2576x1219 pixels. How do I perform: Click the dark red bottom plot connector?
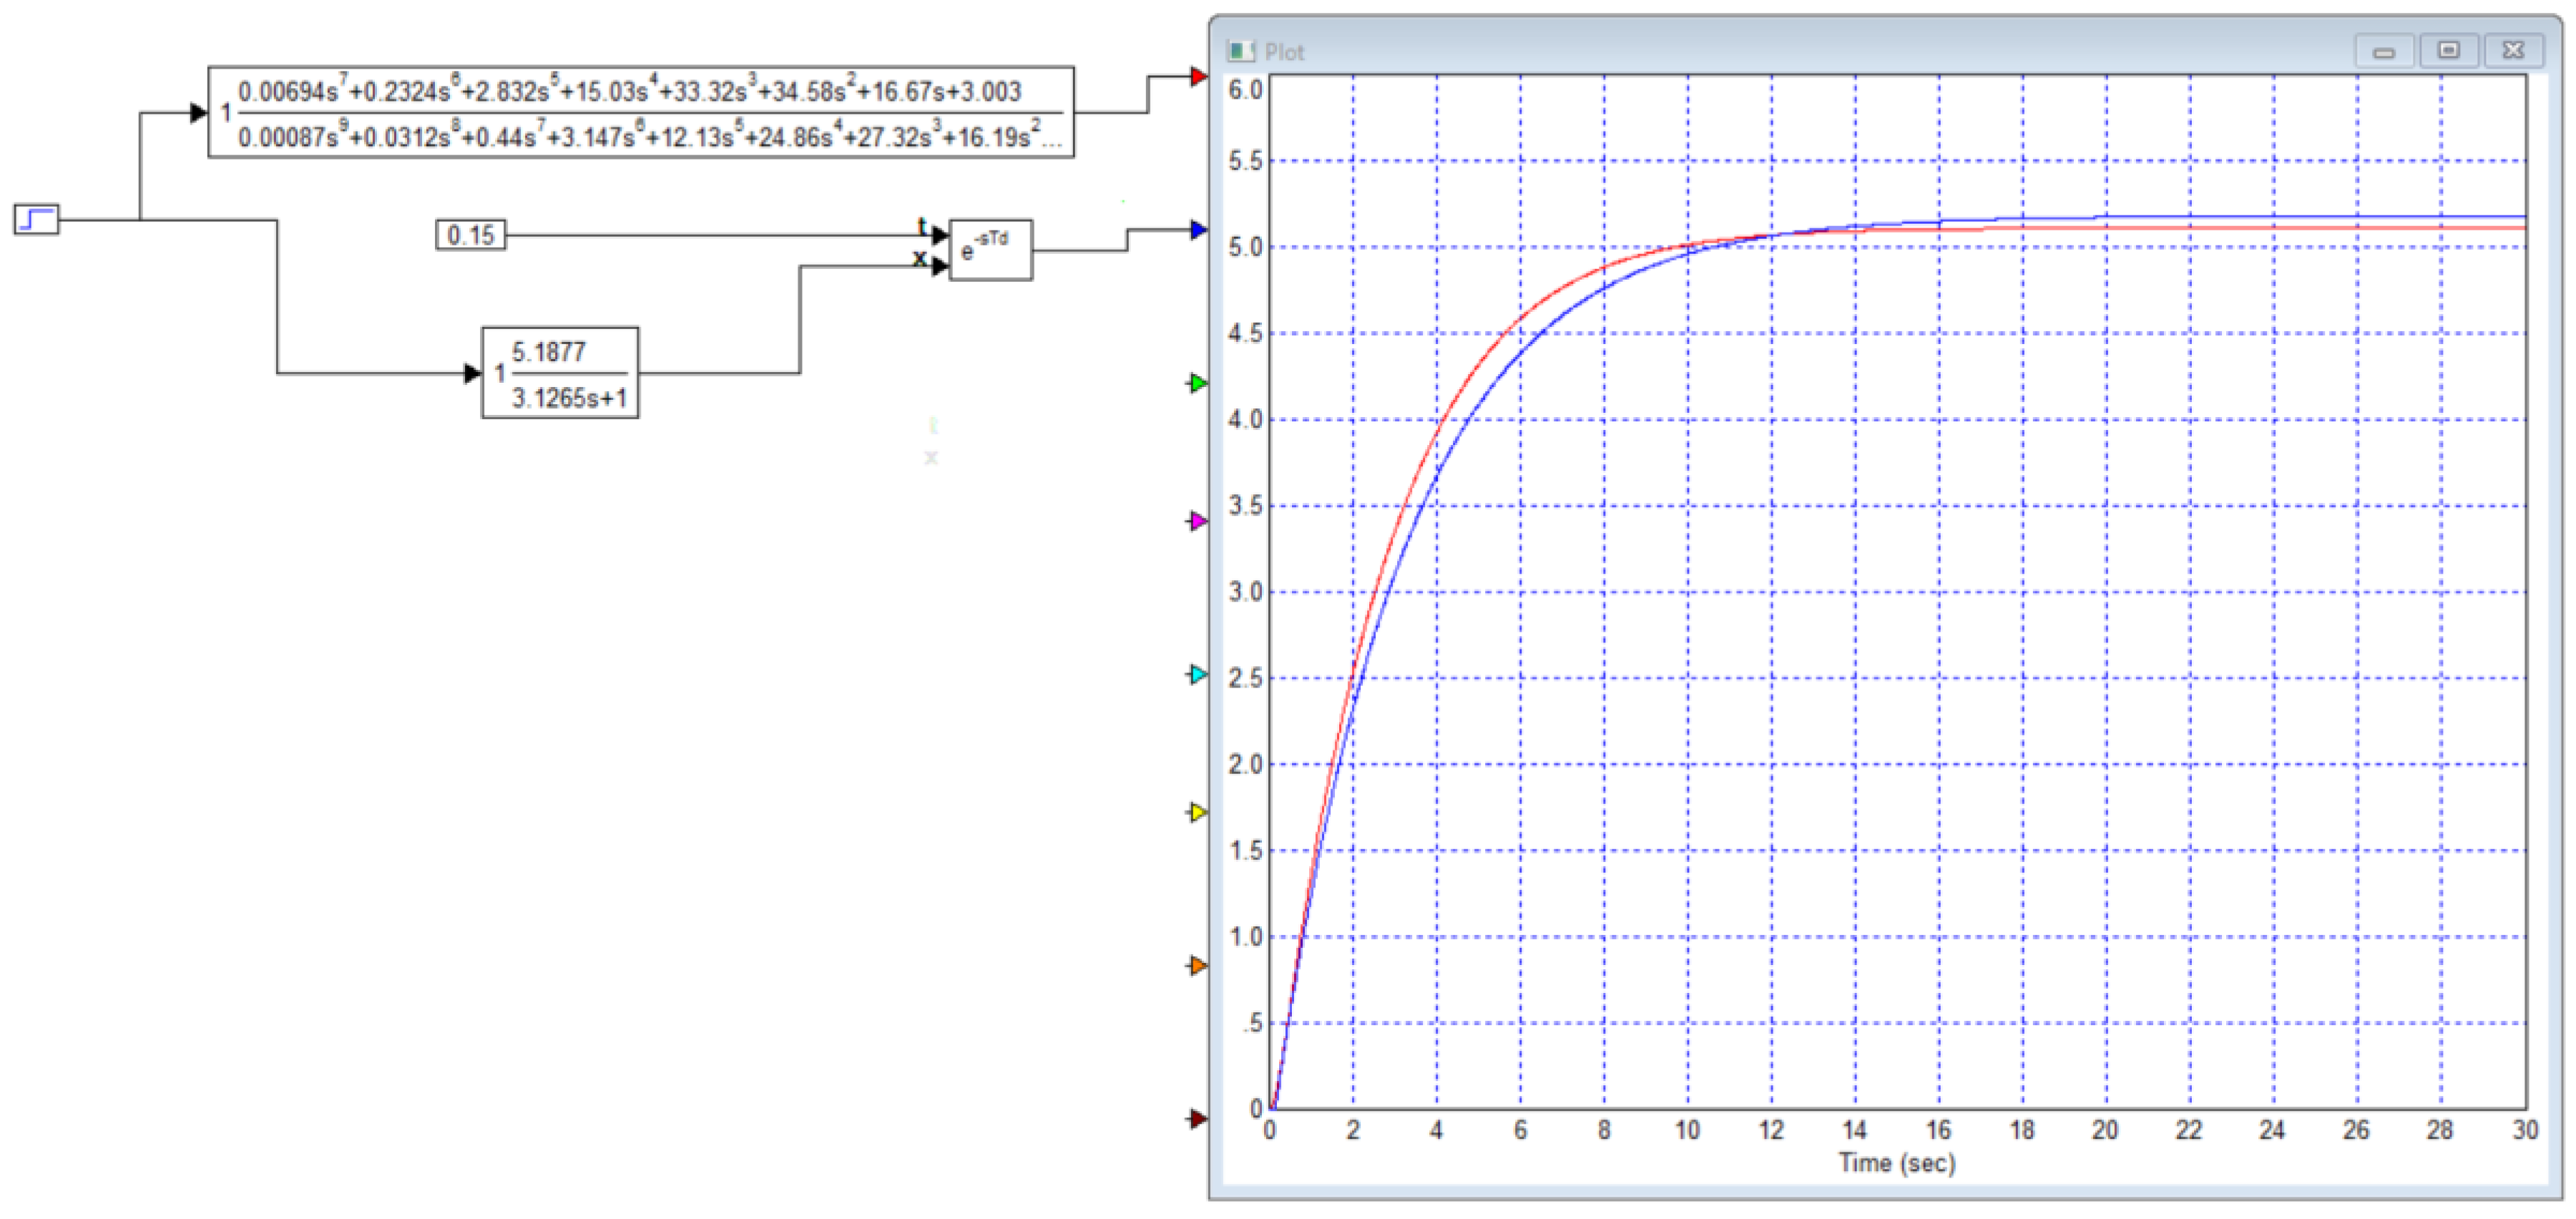1198,1118
